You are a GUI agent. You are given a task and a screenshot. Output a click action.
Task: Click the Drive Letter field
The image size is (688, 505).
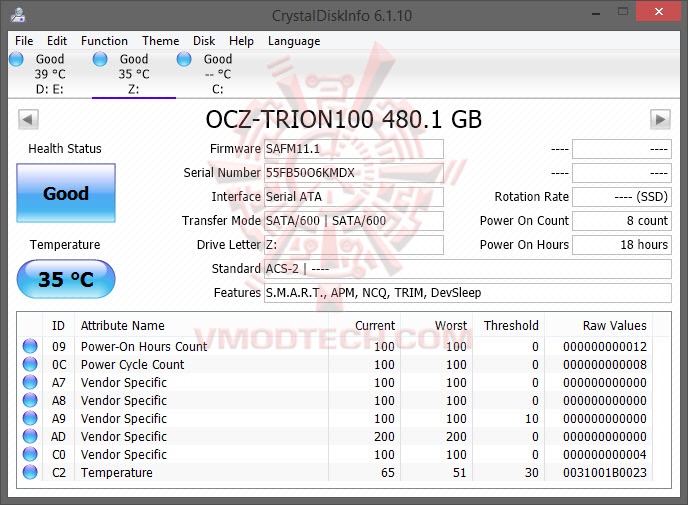354,244
